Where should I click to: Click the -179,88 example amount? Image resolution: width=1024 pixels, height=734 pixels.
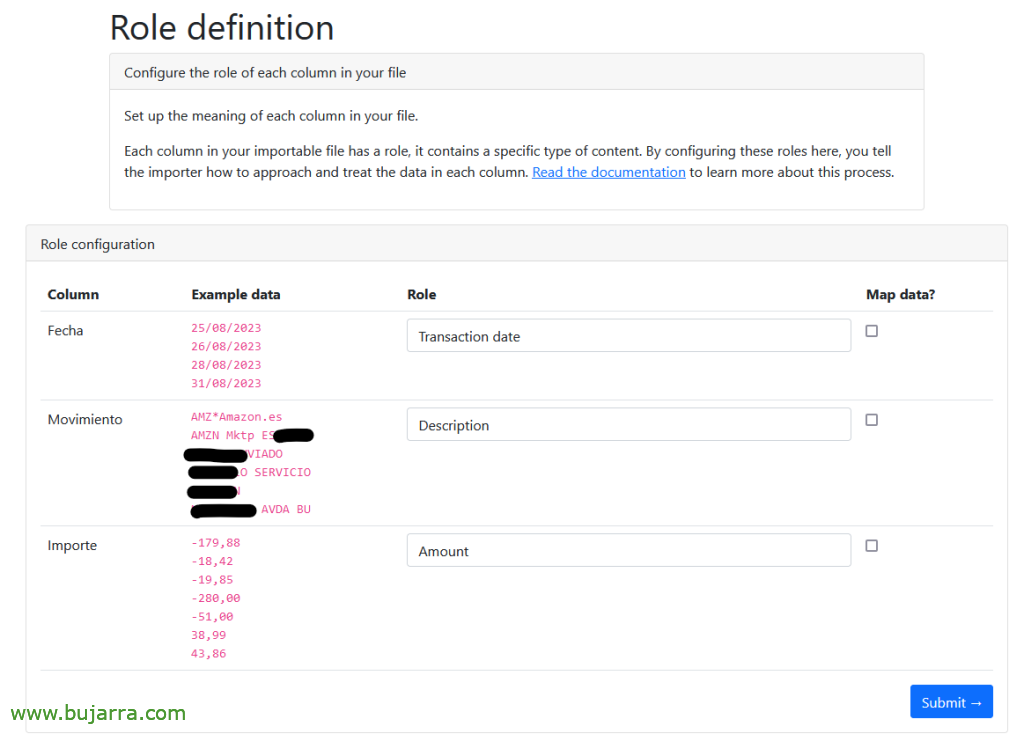pyautogui.click(x=216, y=543)
